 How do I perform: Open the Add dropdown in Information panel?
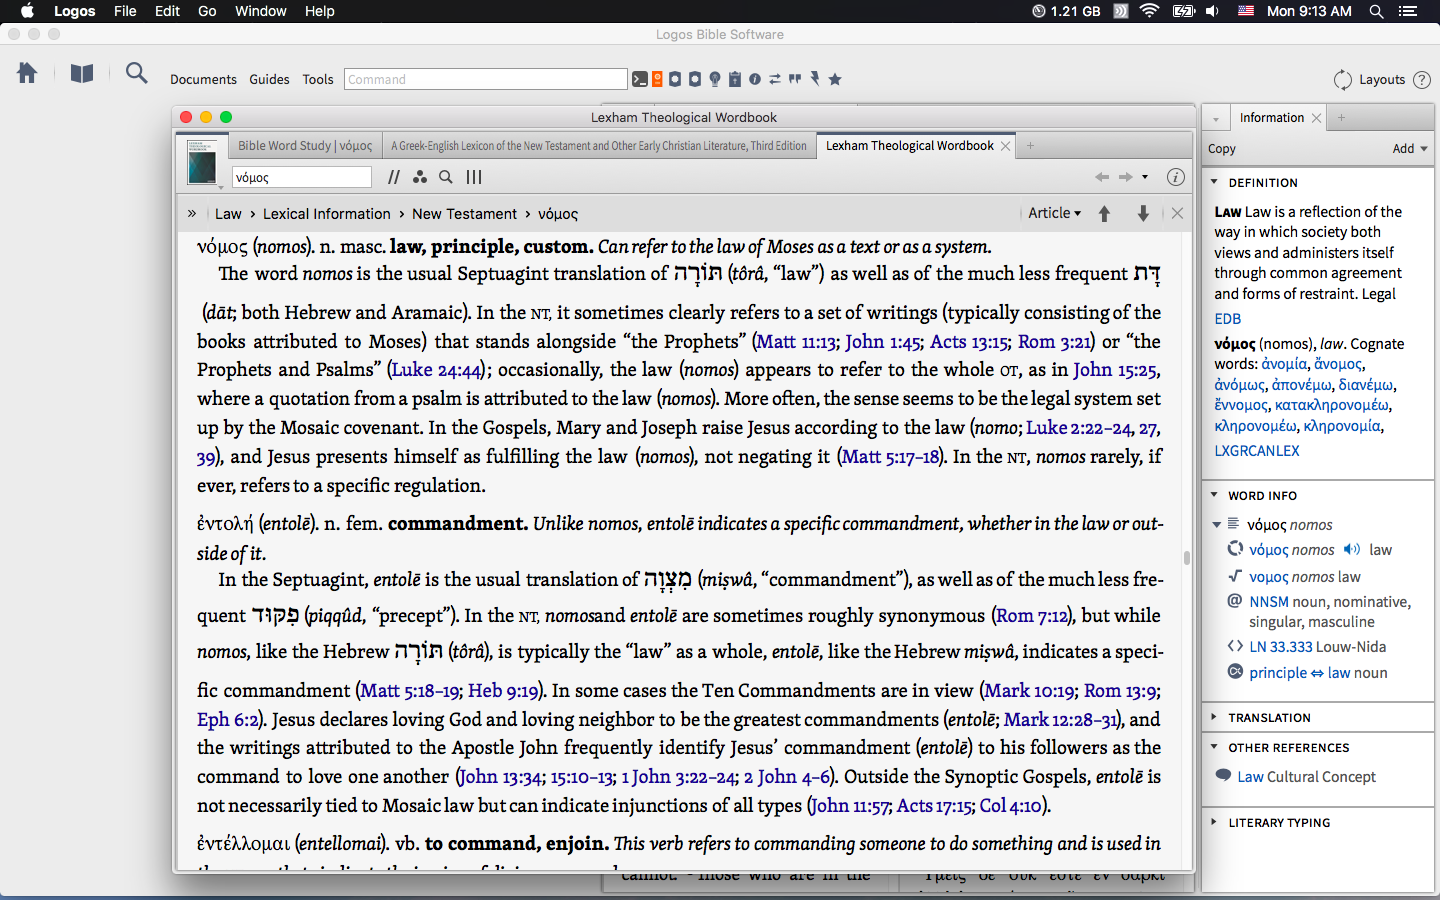[1410, 148]
